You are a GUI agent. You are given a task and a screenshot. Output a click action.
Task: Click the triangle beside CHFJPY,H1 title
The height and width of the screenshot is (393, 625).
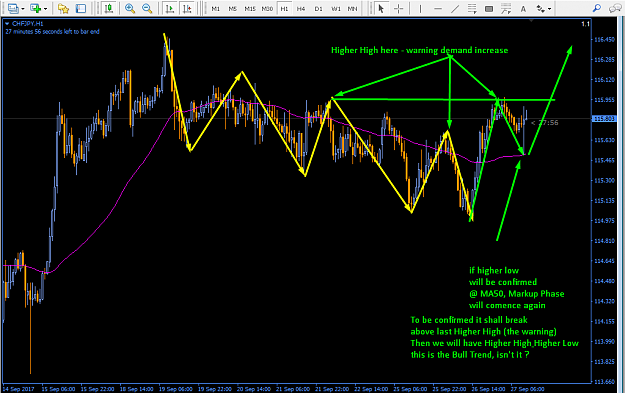[7, 24]
